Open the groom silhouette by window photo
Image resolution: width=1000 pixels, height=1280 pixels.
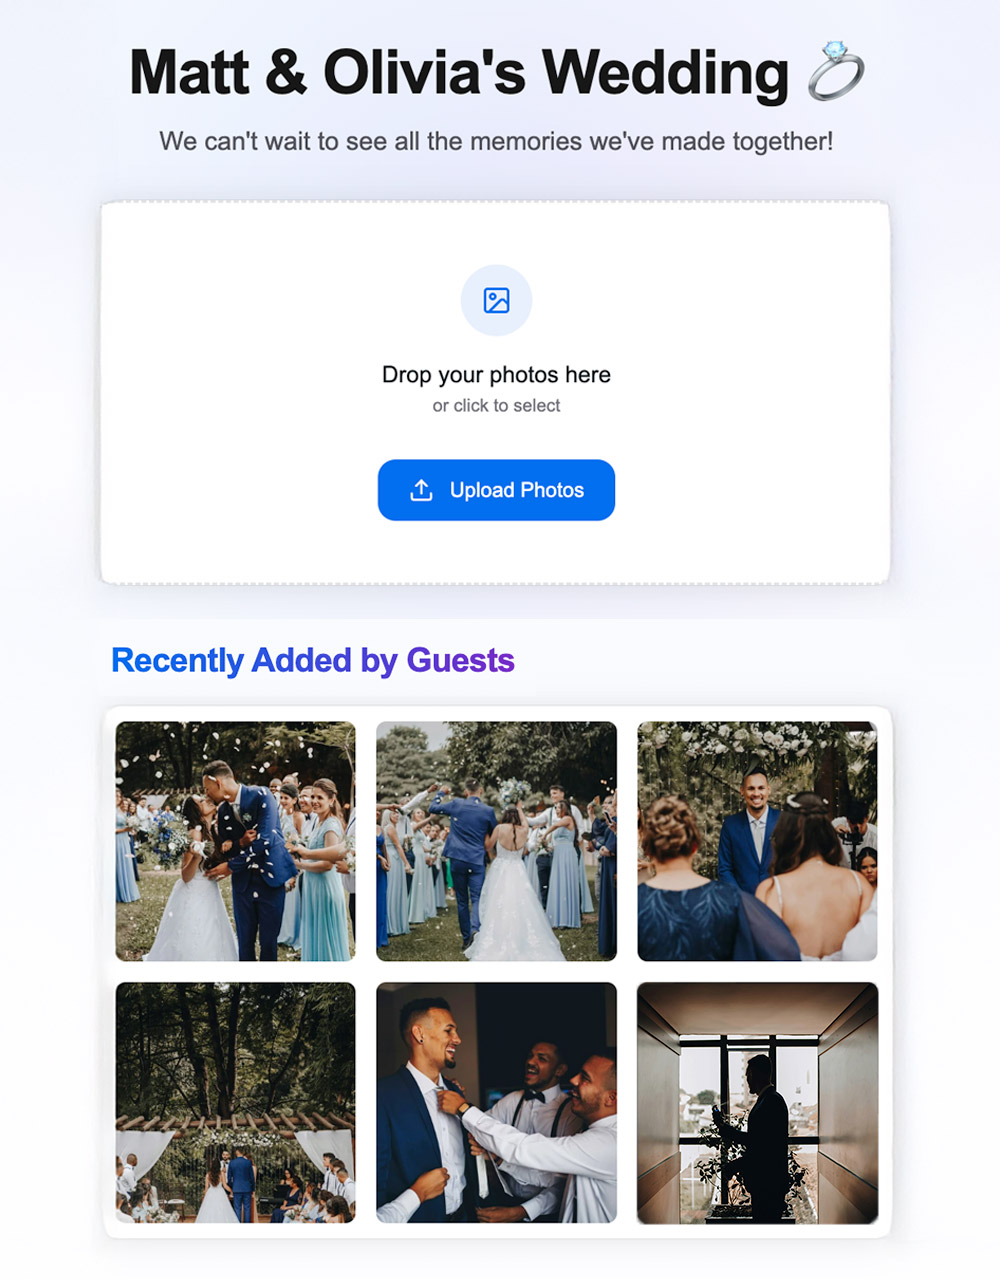coord(757,1102)
